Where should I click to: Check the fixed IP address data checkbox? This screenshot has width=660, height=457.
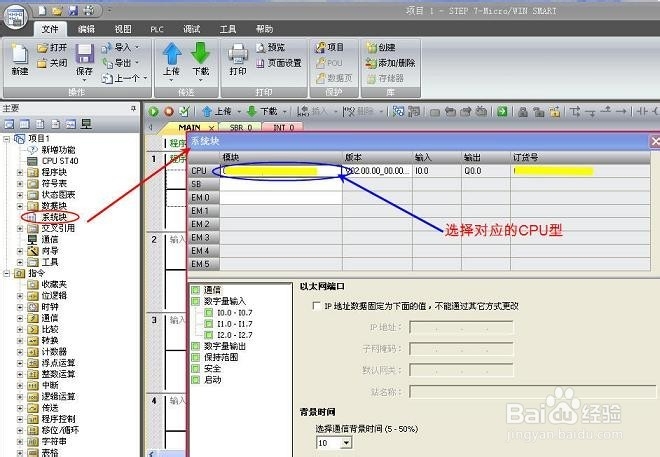click(317, 306)
